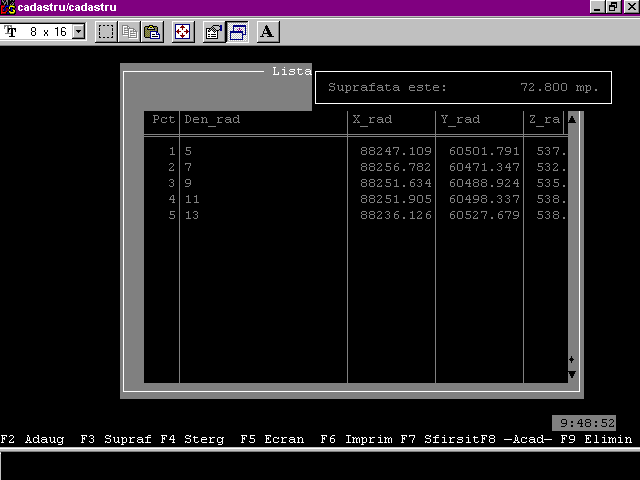640x480 pixels.
Task: Click F2 Adaug in the function bar
Action: [x=32, y=439]
